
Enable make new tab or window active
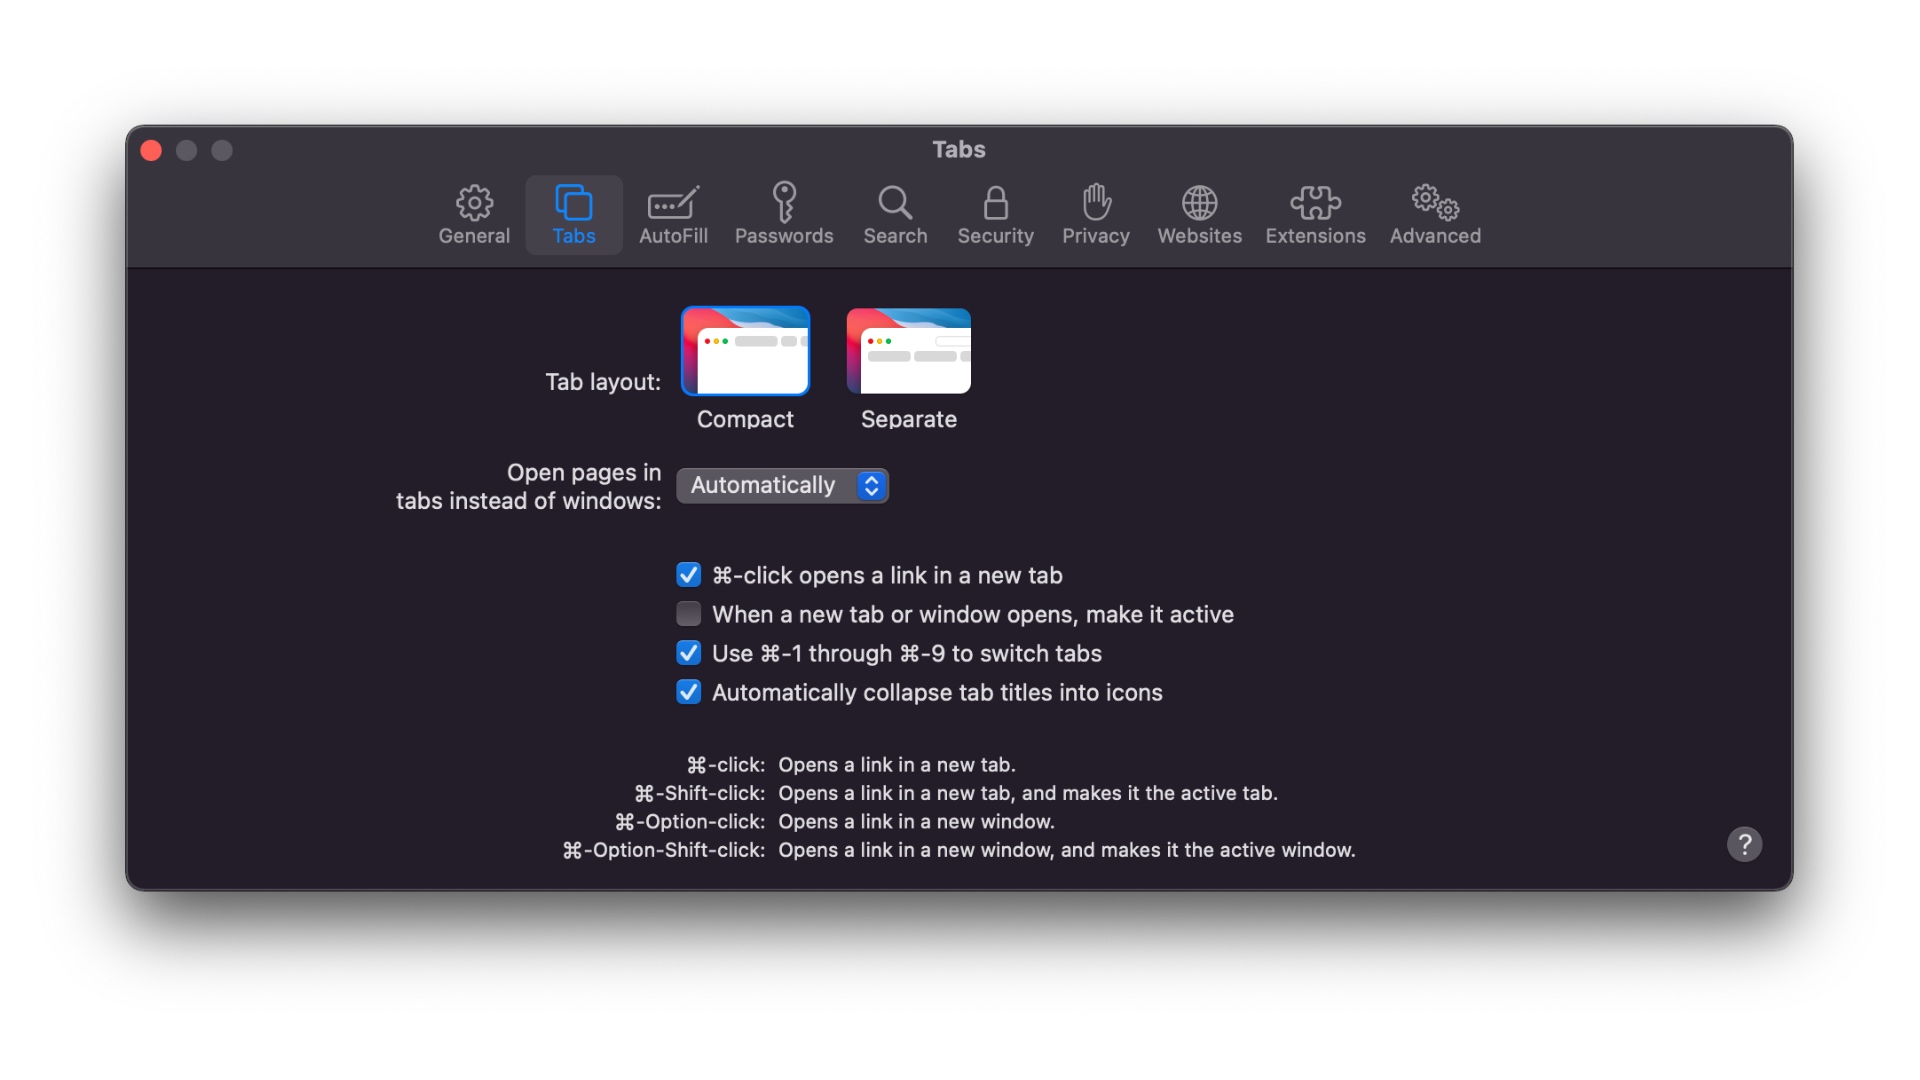tap(688, 614)
